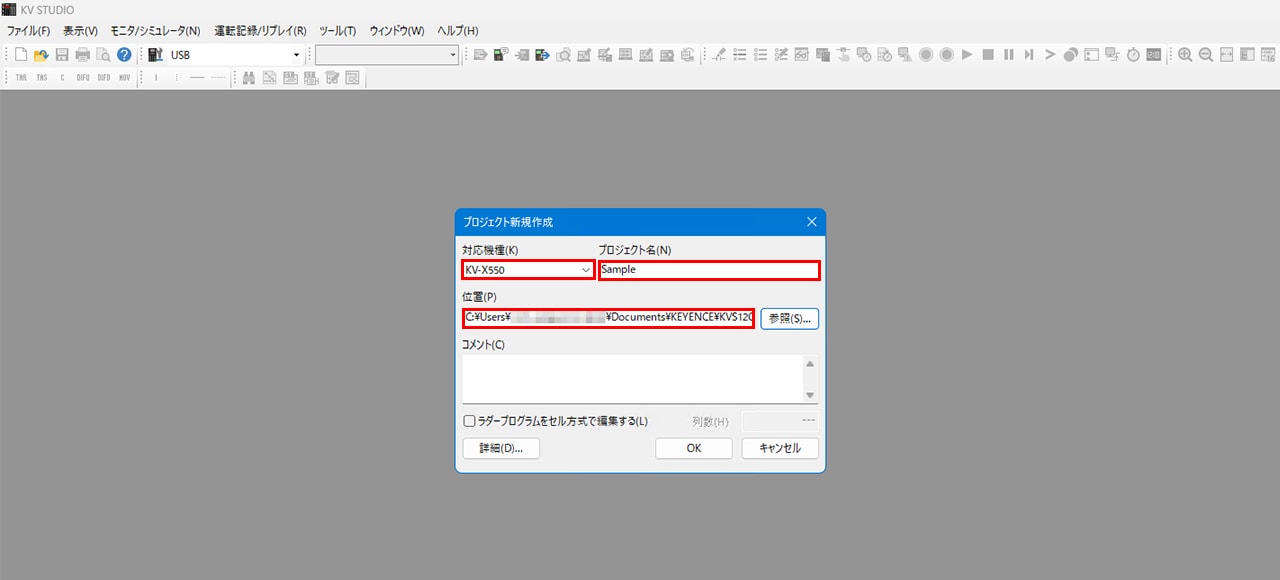Open the ファイル(F) menu

click(28, 31)
